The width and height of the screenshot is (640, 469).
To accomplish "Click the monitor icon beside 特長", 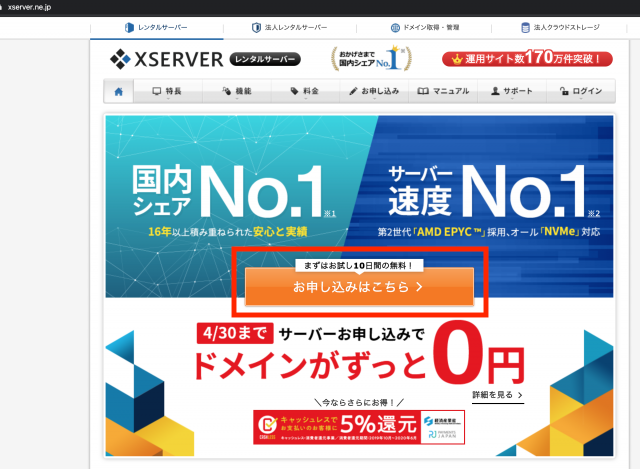I will tap(157, 91).
